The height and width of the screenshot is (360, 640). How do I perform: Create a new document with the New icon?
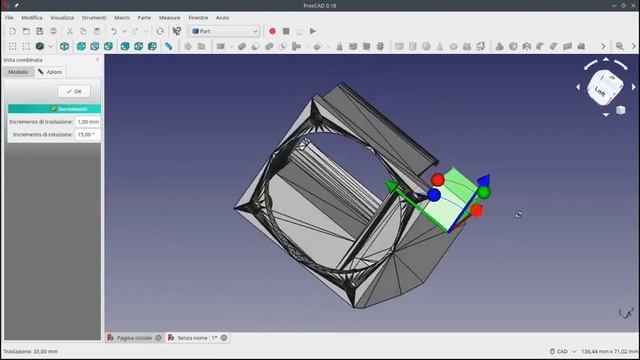12,31
